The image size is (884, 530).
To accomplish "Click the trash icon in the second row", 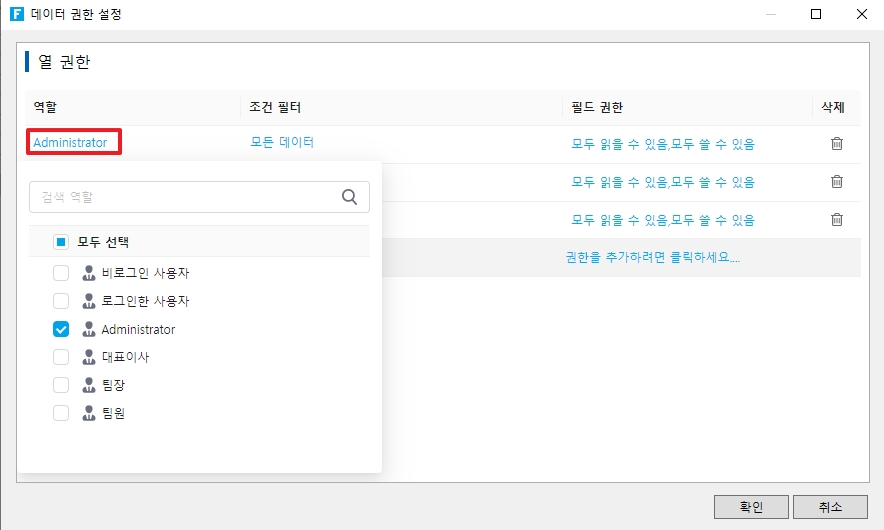I will pyautogui.click(x=837, y=181).
